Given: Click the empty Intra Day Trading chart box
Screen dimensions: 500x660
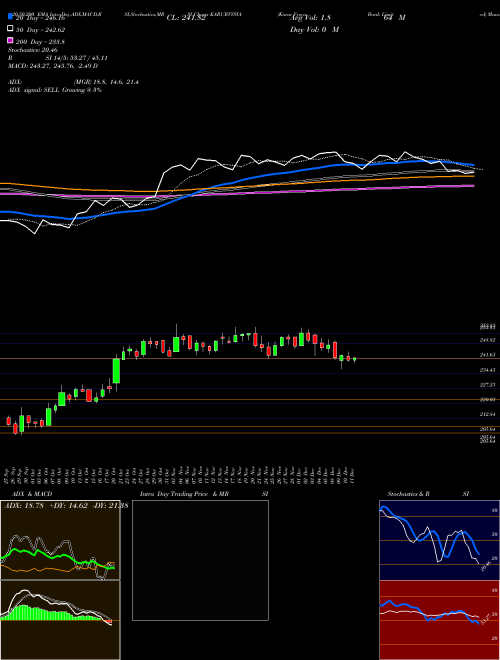Looking at the screenshot, I should pos(200,560).
